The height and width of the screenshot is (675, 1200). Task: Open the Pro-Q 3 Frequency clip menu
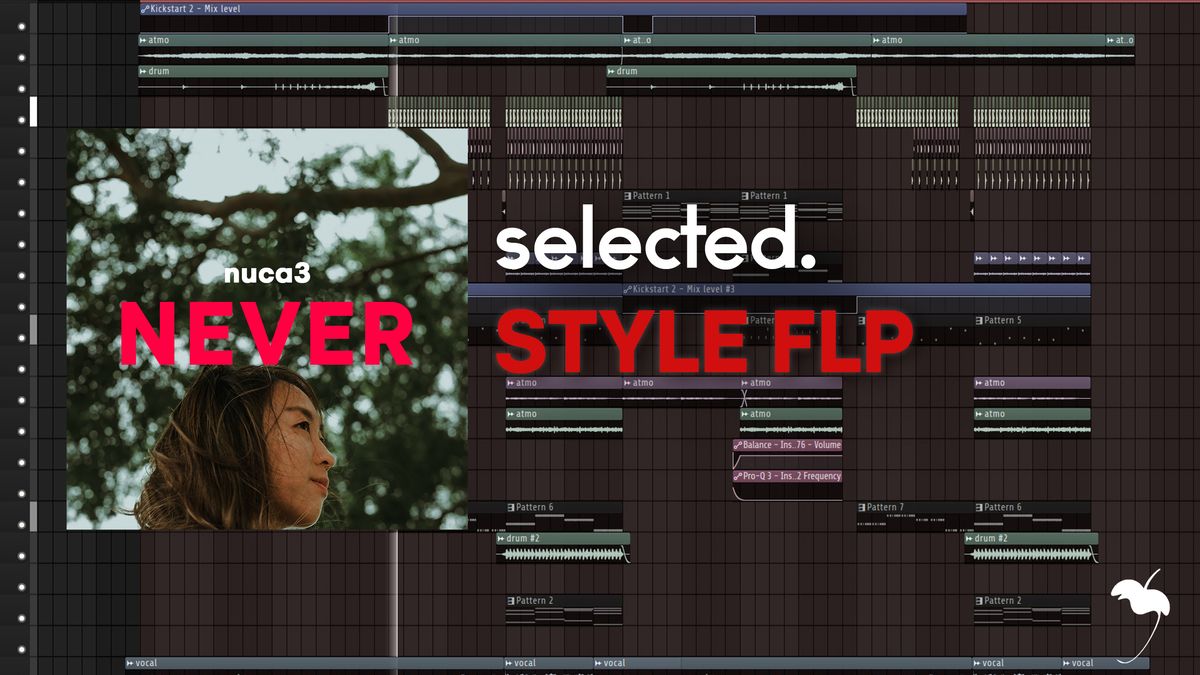tap(737, 477)
